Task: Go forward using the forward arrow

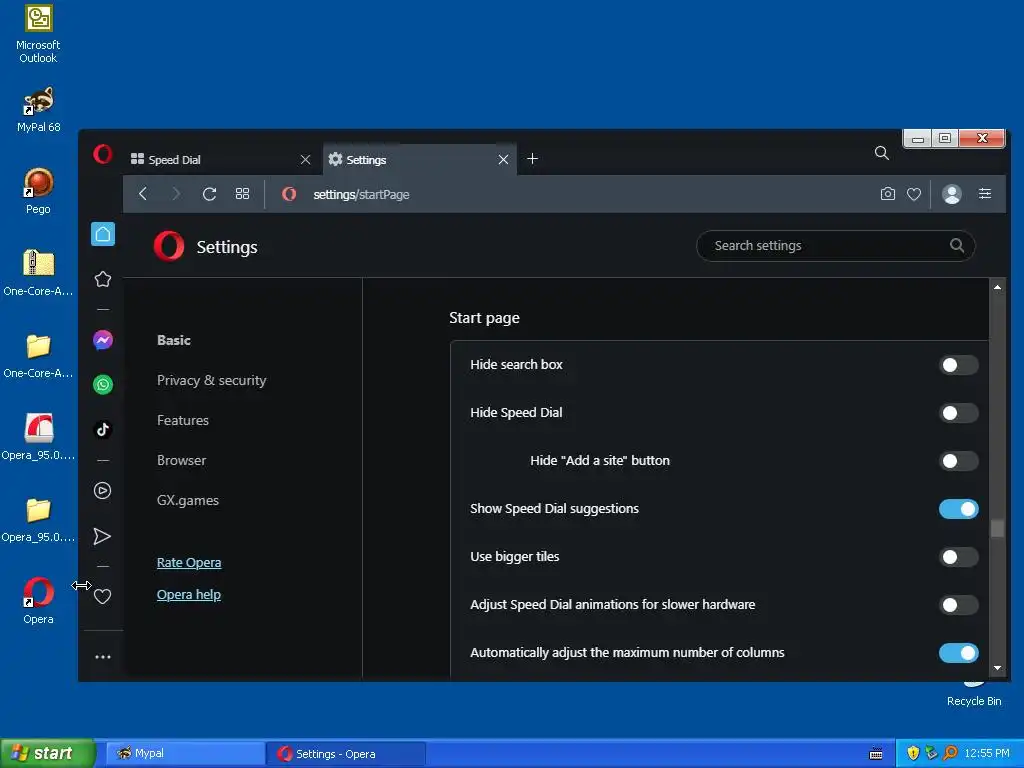Action: [x=176, y=194]
